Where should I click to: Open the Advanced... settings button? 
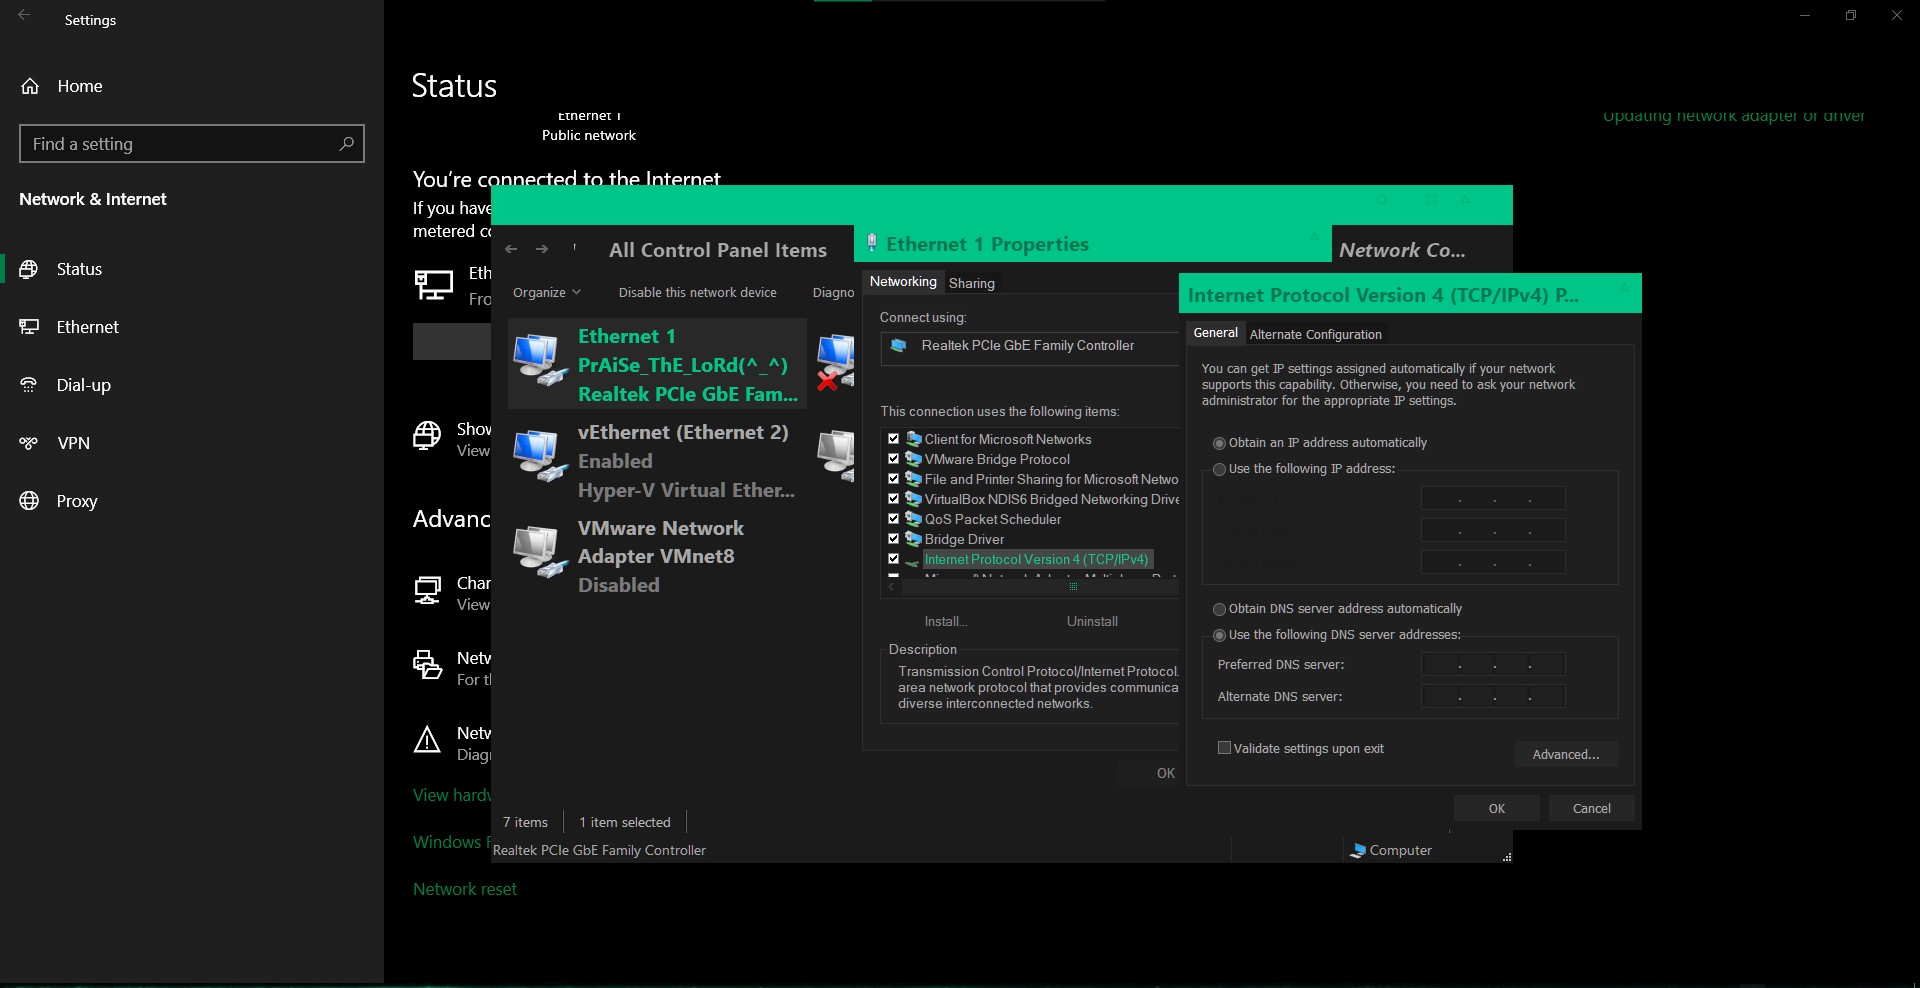1566,754
